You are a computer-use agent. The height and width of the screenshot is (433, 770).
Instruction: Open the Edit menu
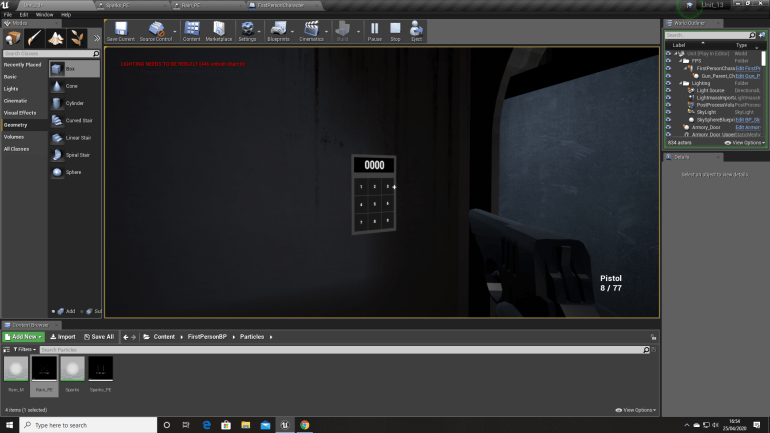[24, 15]
